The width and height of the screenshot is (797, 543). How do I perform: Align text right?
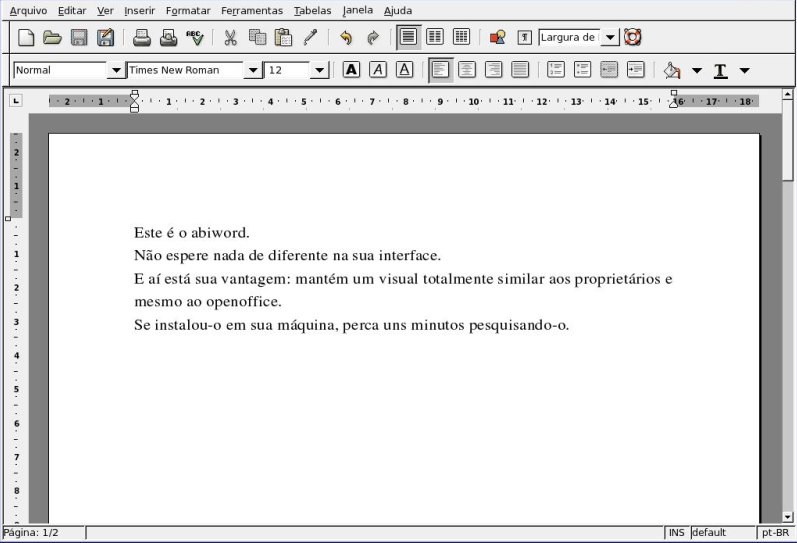(x=493, y=70)
